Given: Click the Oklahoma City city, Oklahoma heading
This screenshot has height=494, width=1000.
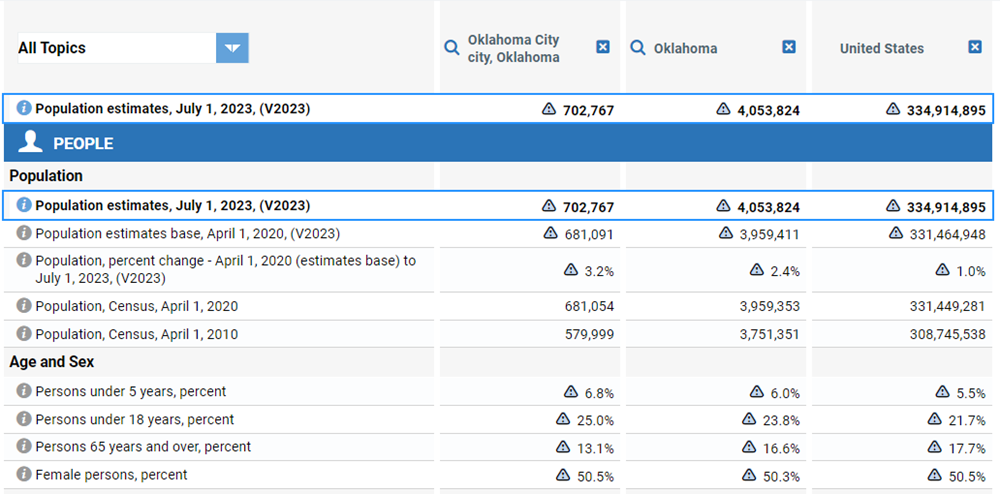Looking at the screenshot, I should point(513,48).
